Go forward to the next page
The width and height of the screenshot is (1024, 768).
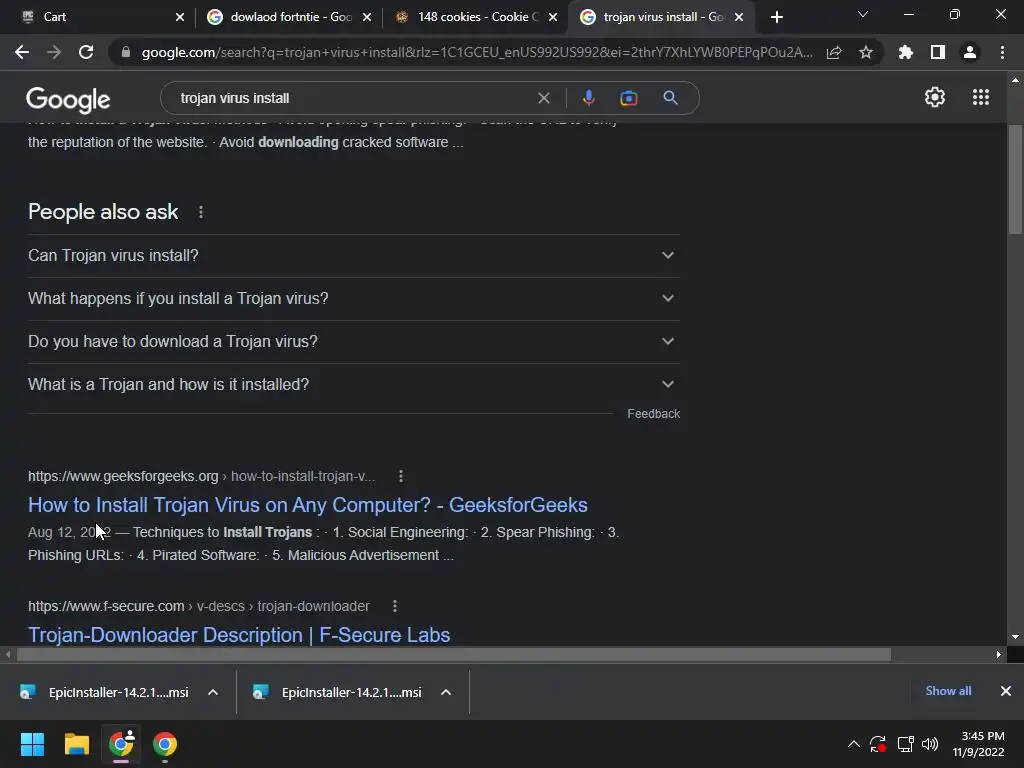pos(54,52)
